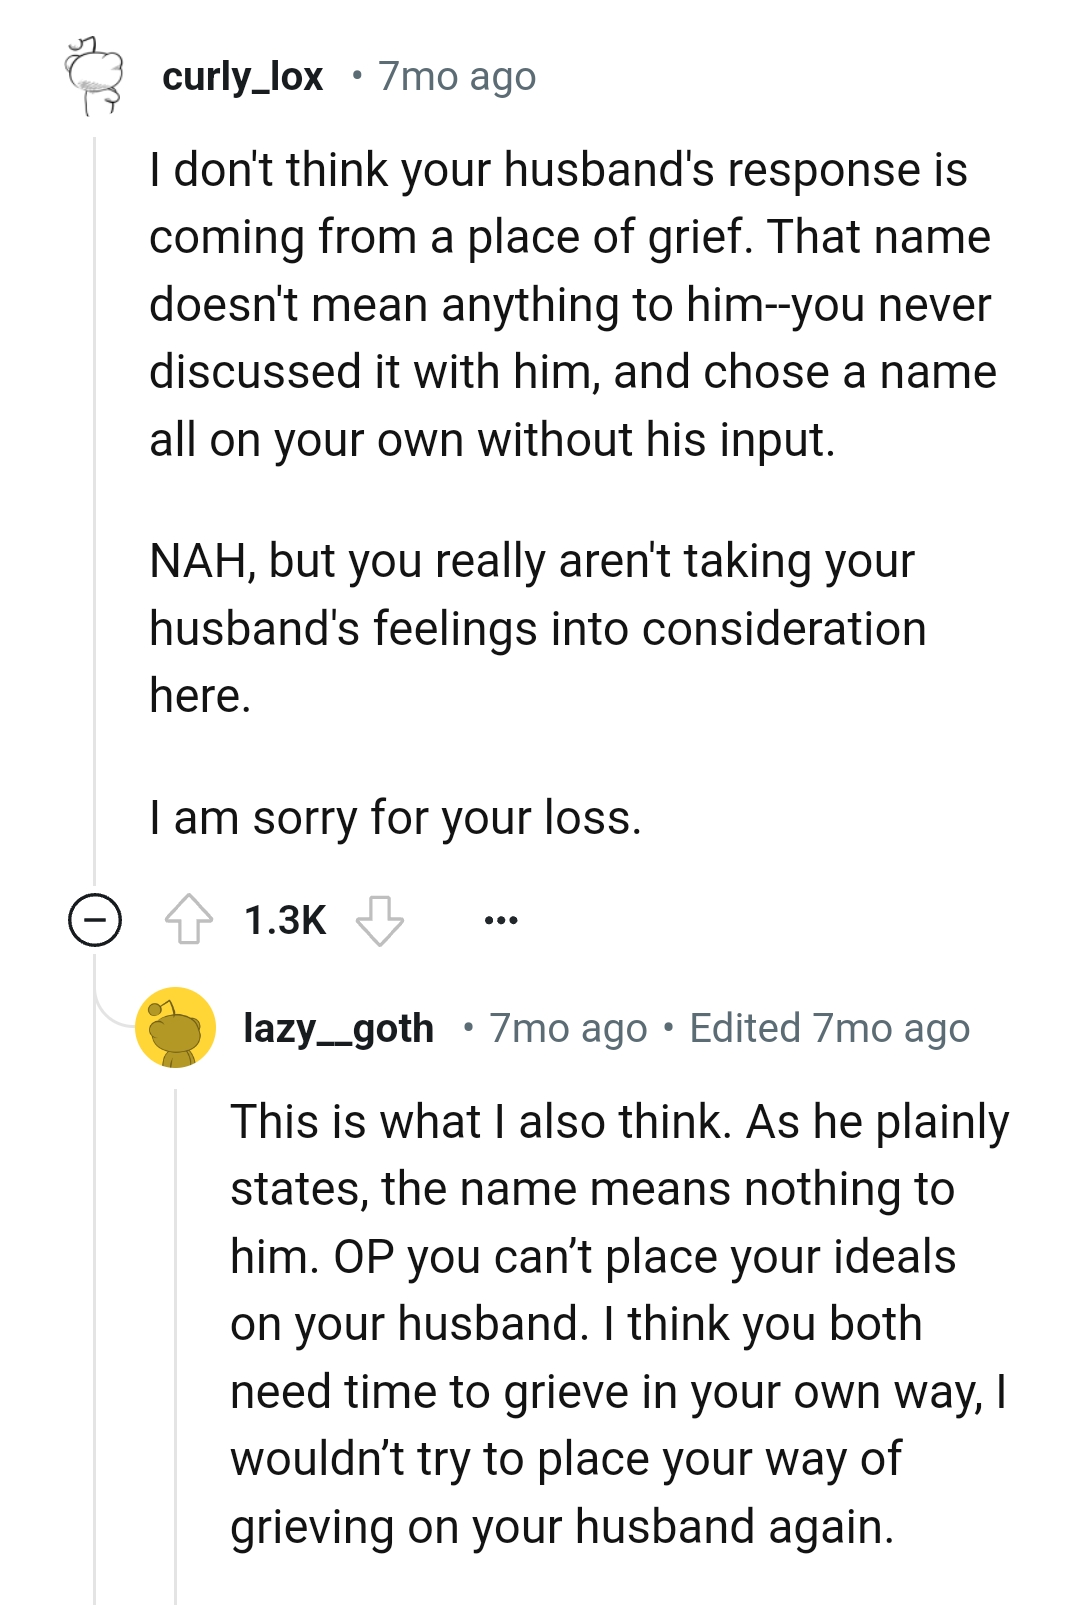The image size is (1079, 1605).
Task: Click the line "I am sorry for your loss."
Action: [x=395, y=818]
